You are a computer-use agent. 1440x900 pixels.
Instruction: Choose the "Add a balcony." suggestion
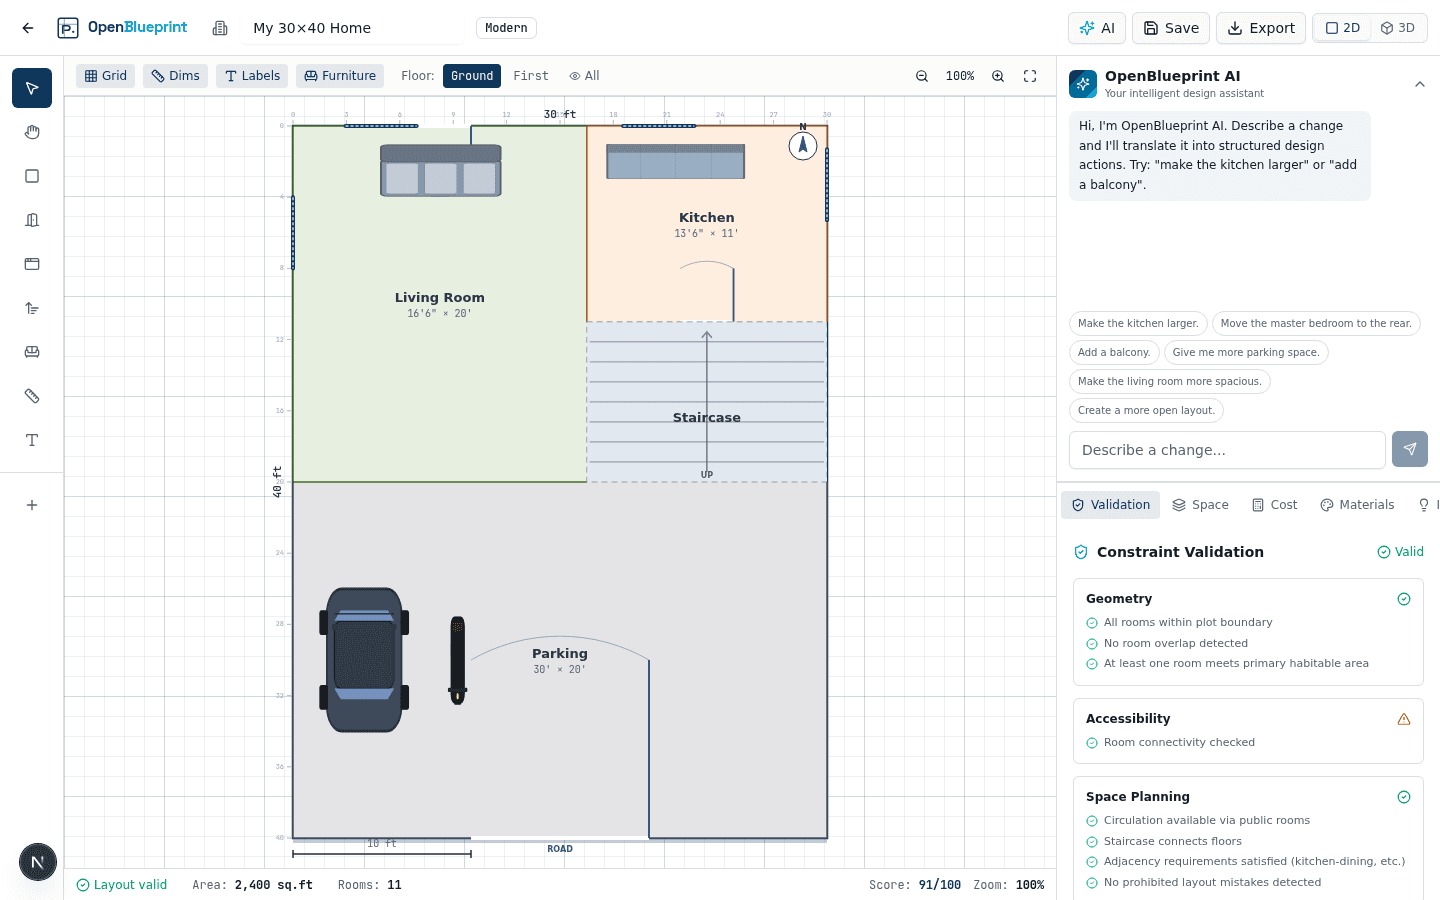point(1114,352)
